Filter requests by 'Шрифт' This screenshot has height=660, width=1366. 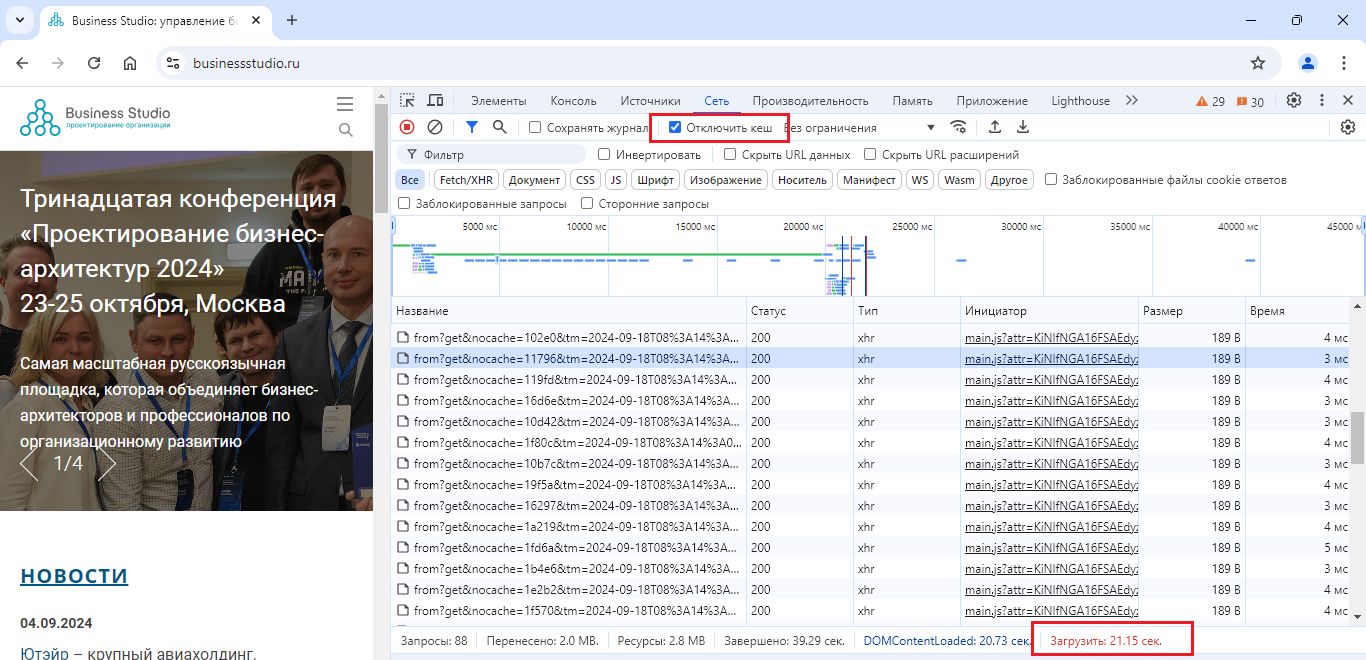tap(655, 180)
